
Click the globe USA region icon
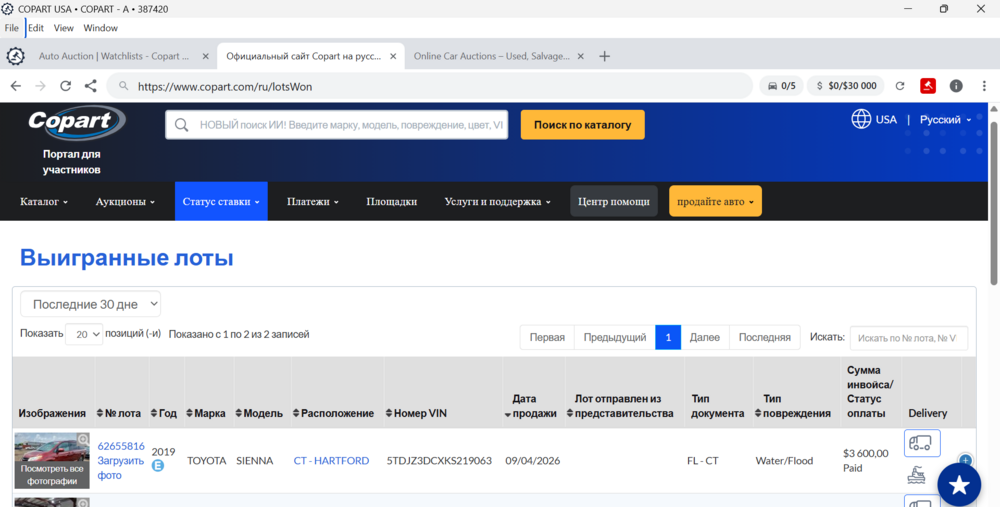coord(861,119)
